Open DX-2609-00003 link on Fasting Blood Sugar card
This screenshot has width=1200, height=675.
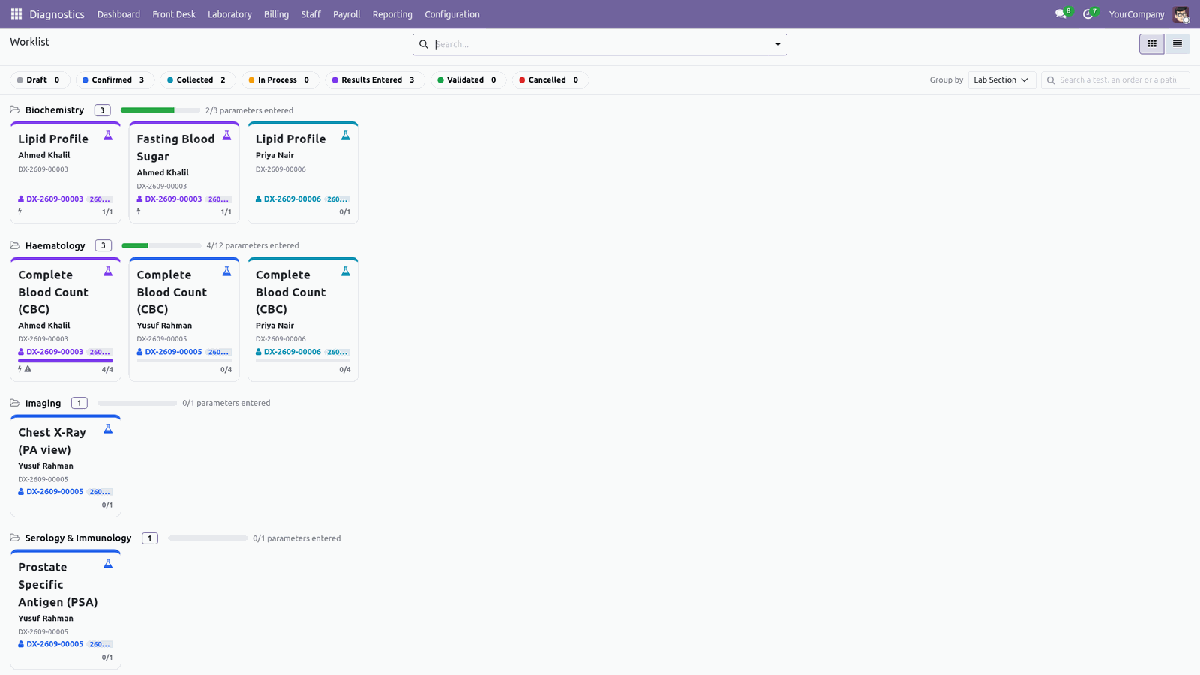pyautogui.click(x=173, y=199)
